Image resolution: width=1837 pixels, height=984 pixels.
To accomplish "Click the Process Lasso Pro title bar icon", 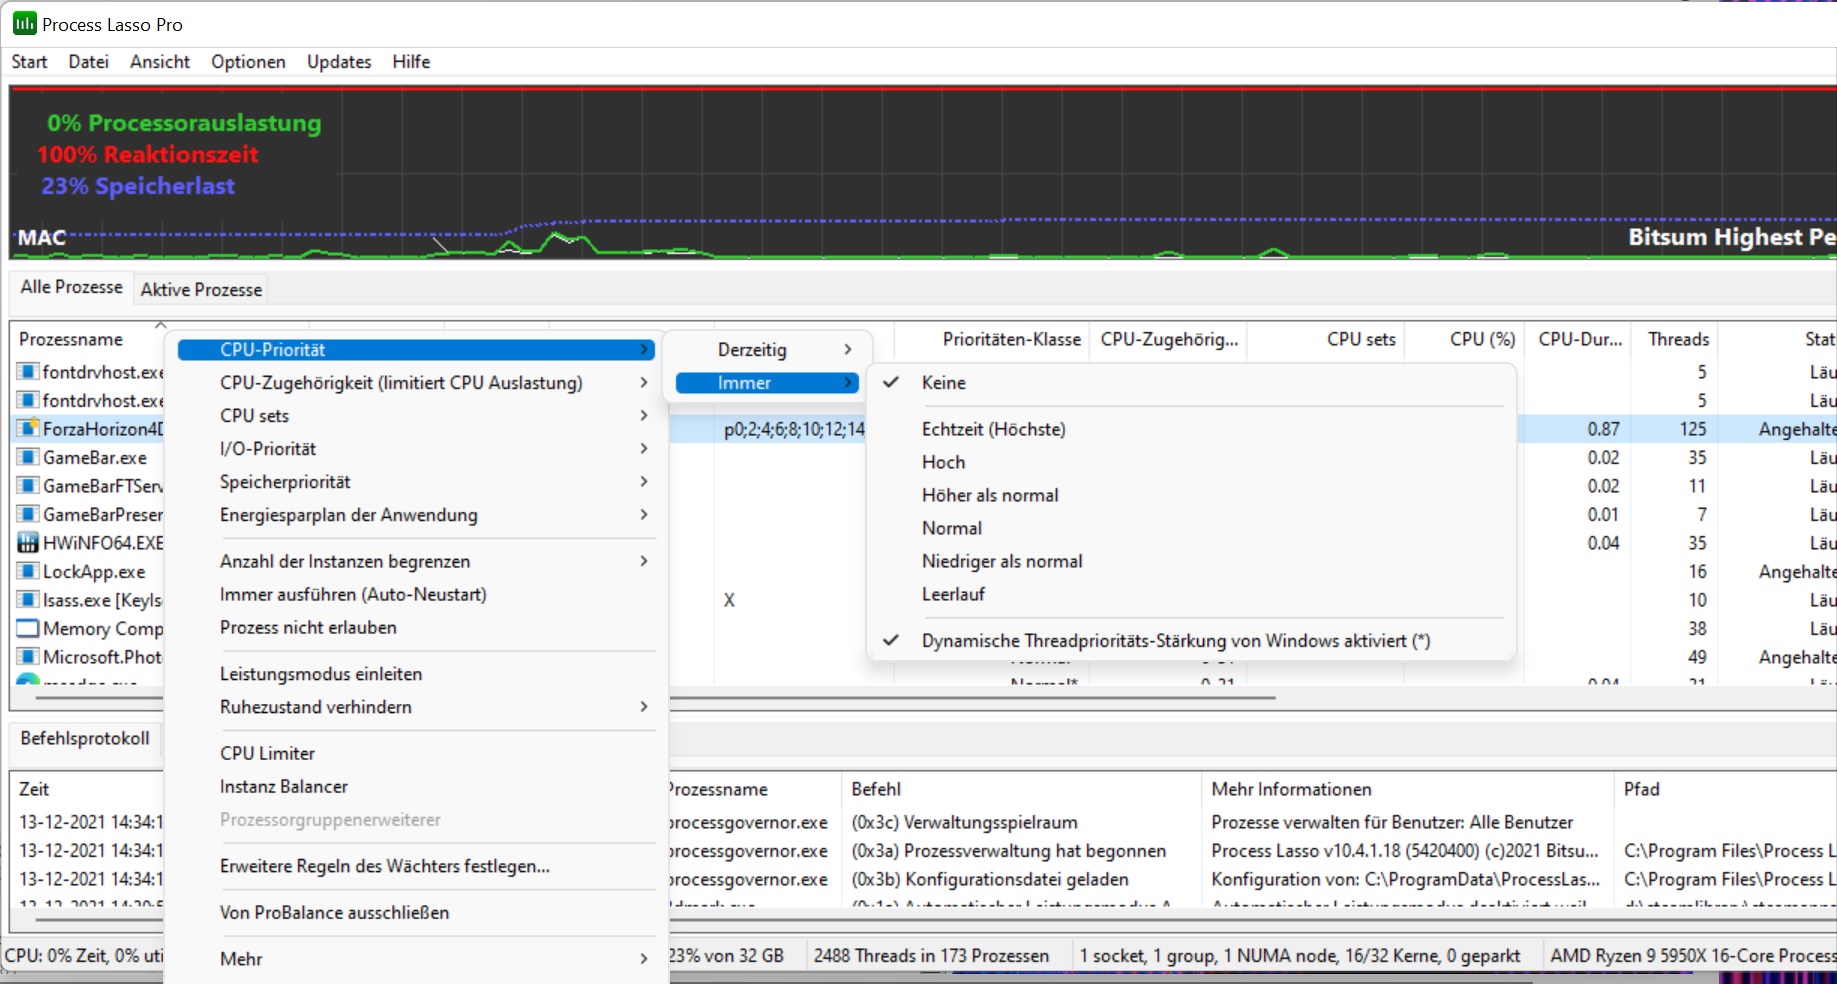I will point(24,24).
